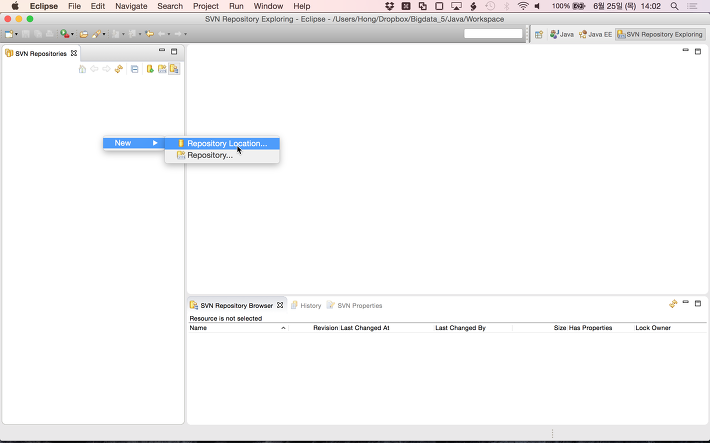Image resolution: width=710 pixels, height=443 pixels.
Task: Click the Spotlight search icon
Action: (x=674, y=6)
